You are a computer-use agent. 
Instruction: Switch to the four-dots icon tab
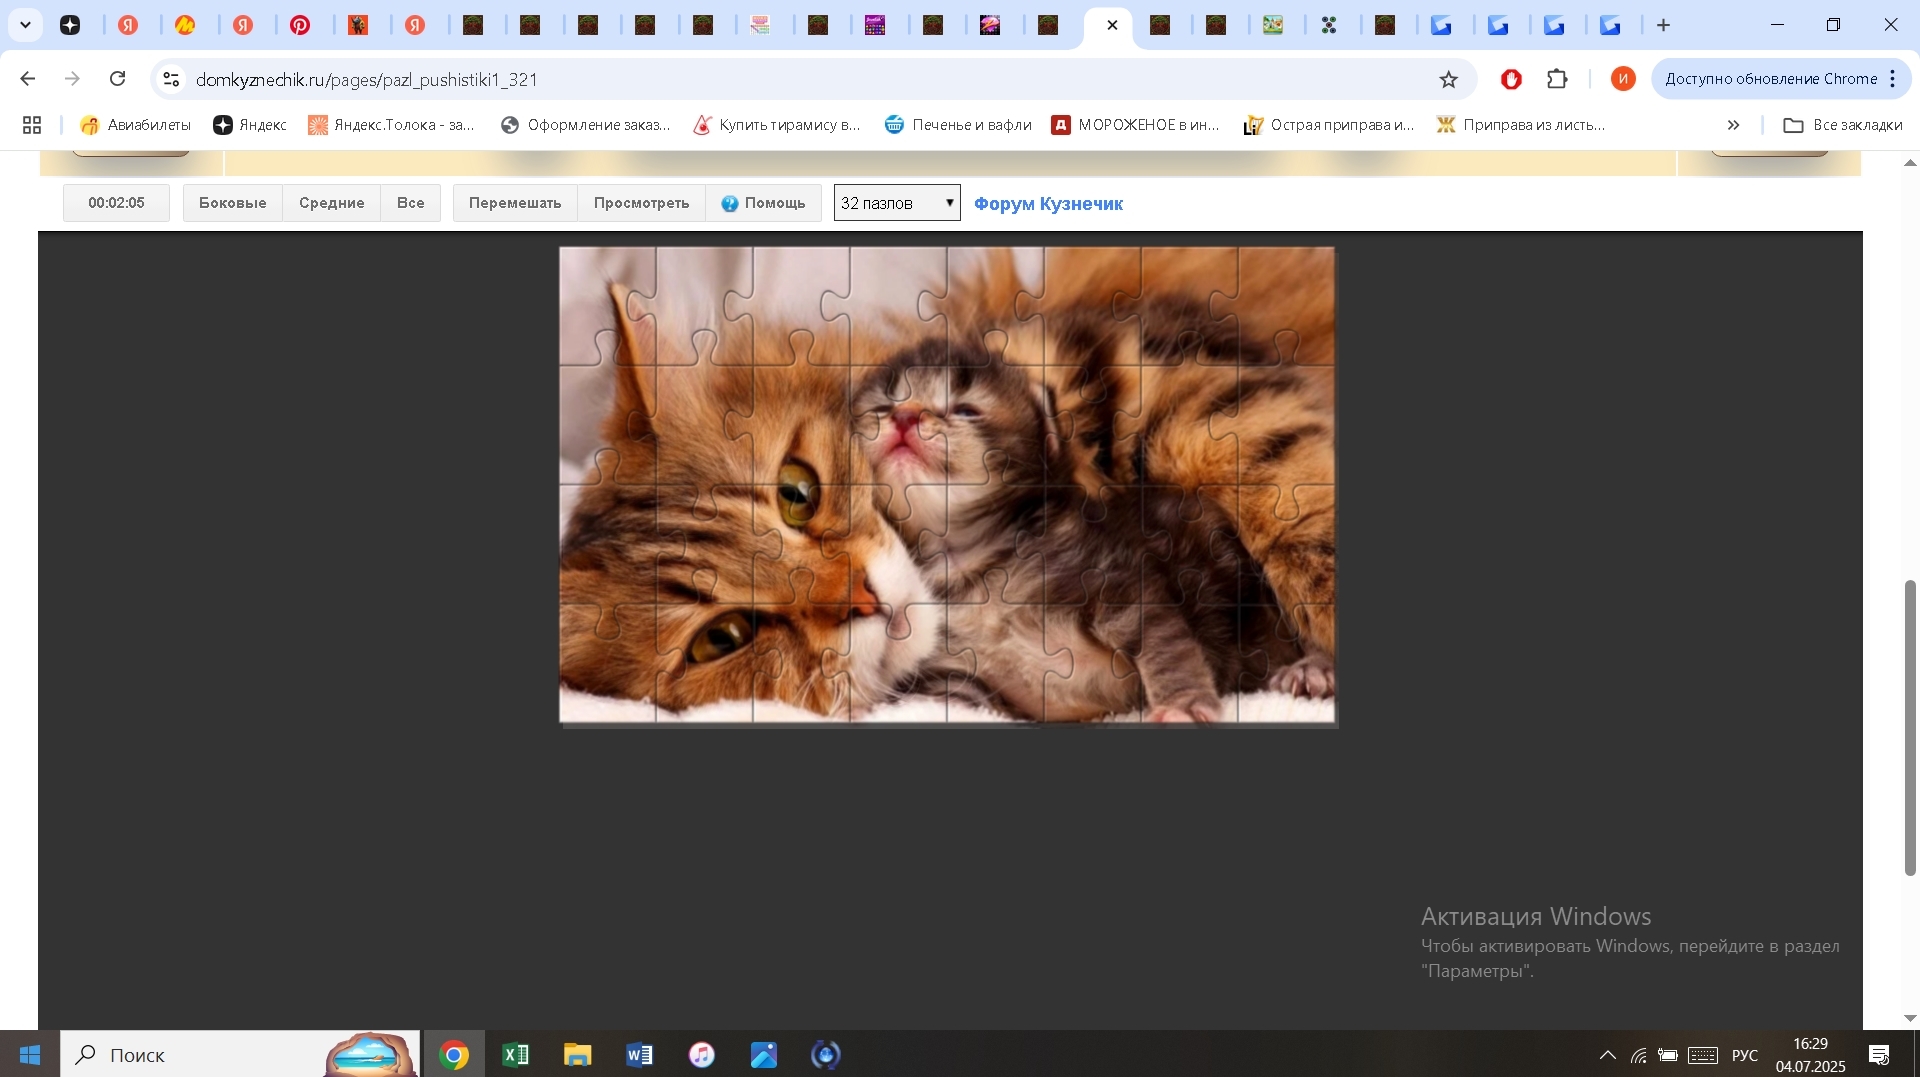click(x=1329, y=25)
